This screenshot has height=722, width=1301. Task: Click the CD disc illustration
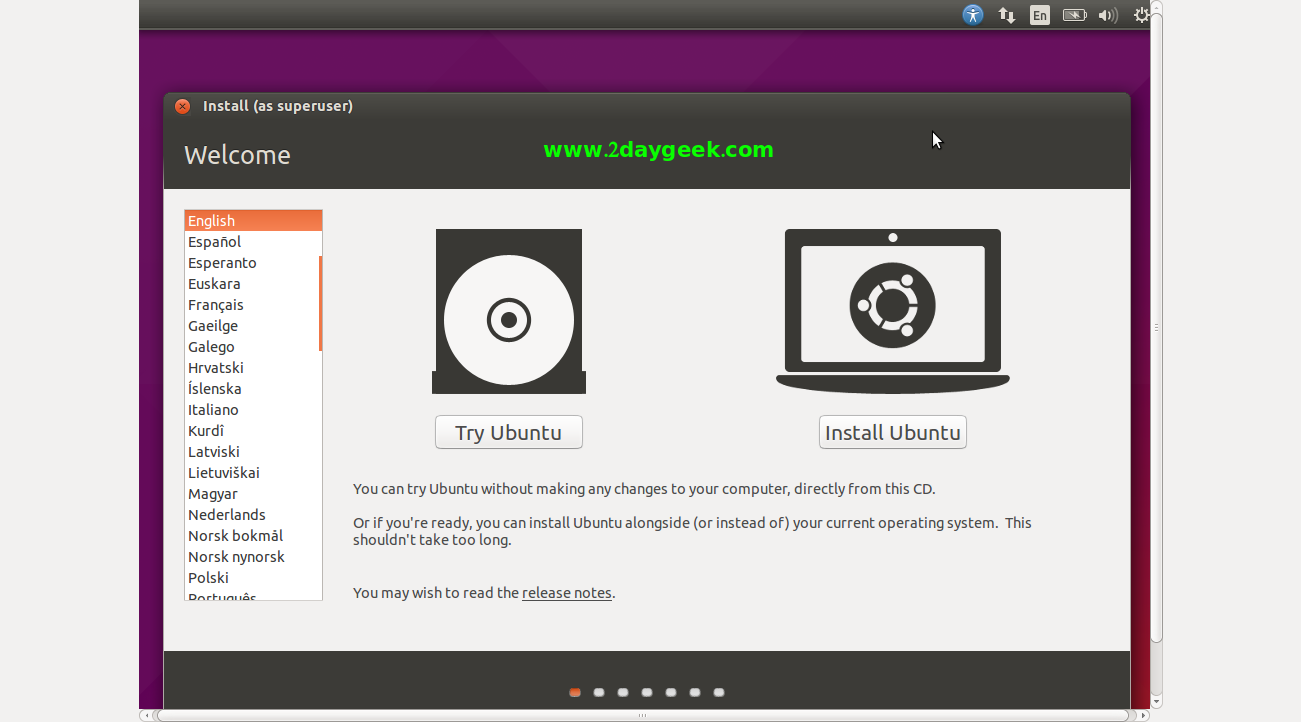509,311
